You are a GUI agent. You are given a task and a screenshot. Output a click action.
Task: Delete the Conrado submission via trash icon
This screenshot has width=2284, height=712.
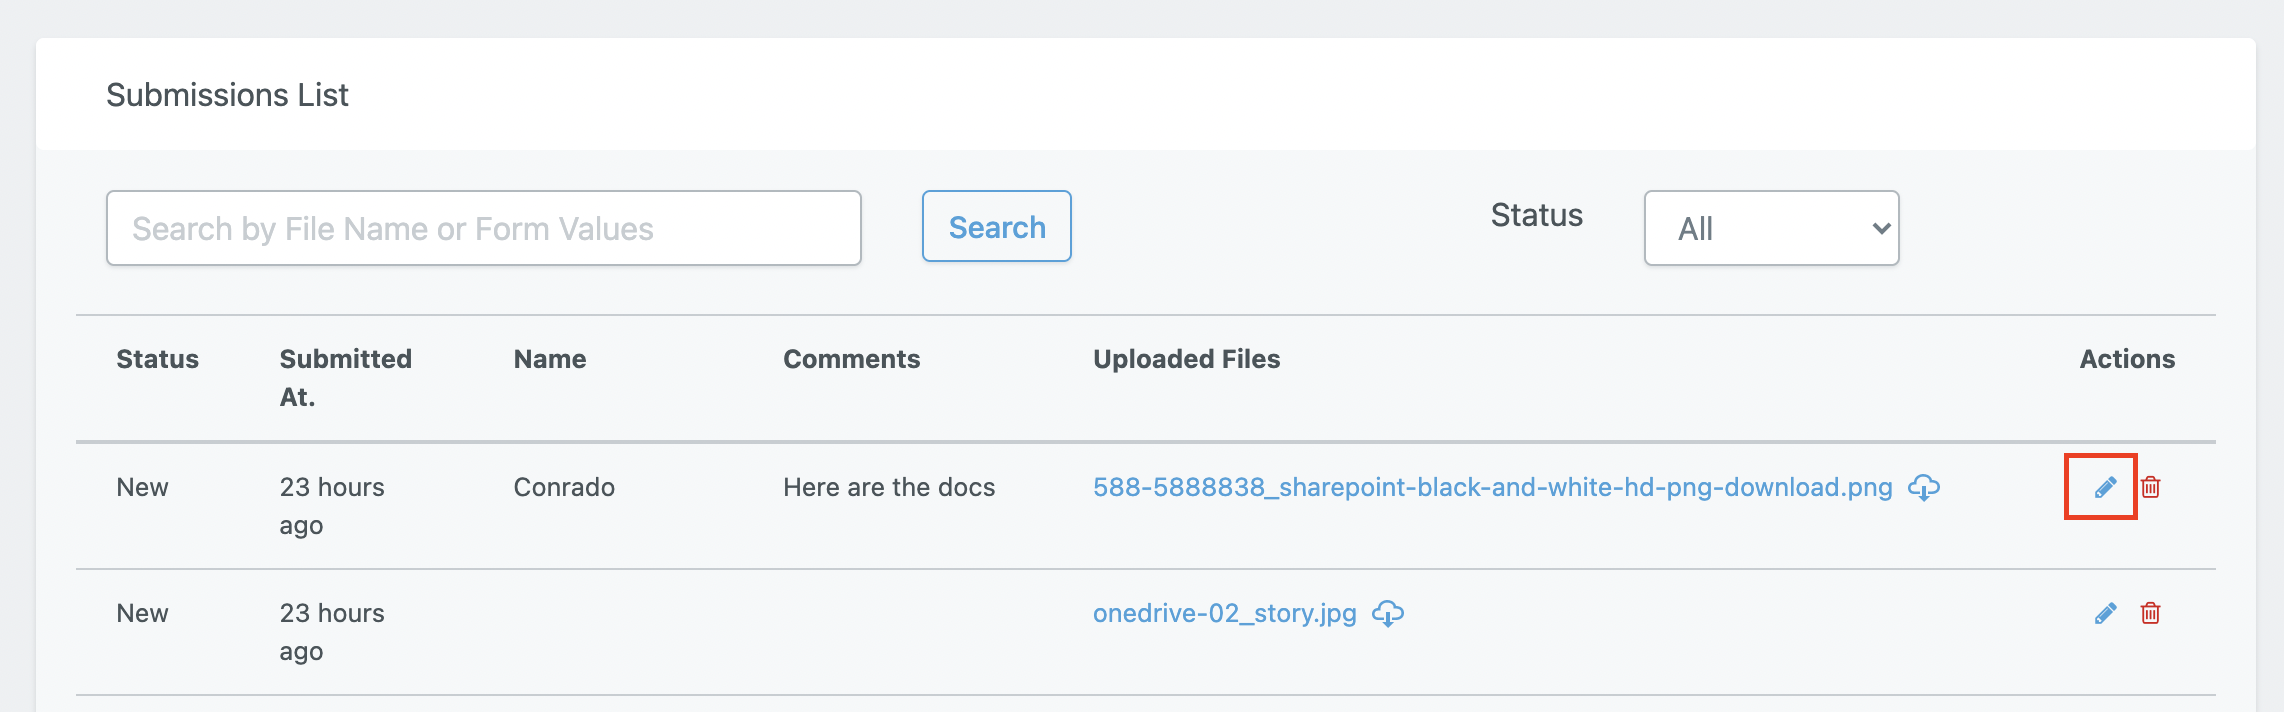click(2150, 487)
